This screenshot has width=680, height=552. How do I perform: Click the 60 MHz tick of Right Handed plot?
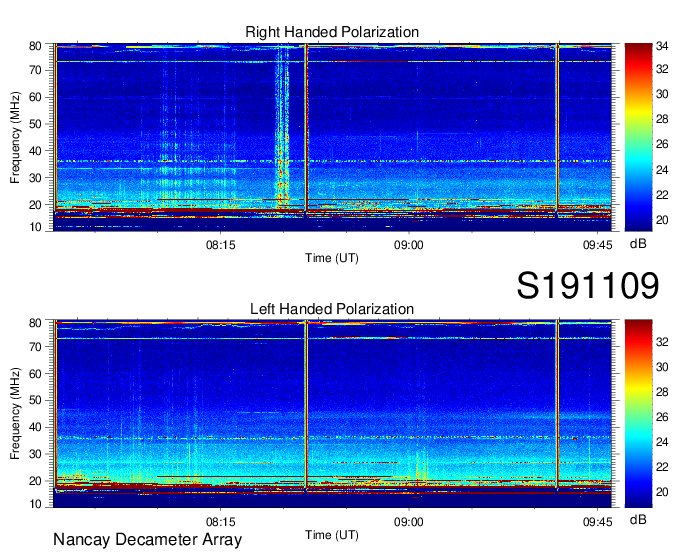35,97
